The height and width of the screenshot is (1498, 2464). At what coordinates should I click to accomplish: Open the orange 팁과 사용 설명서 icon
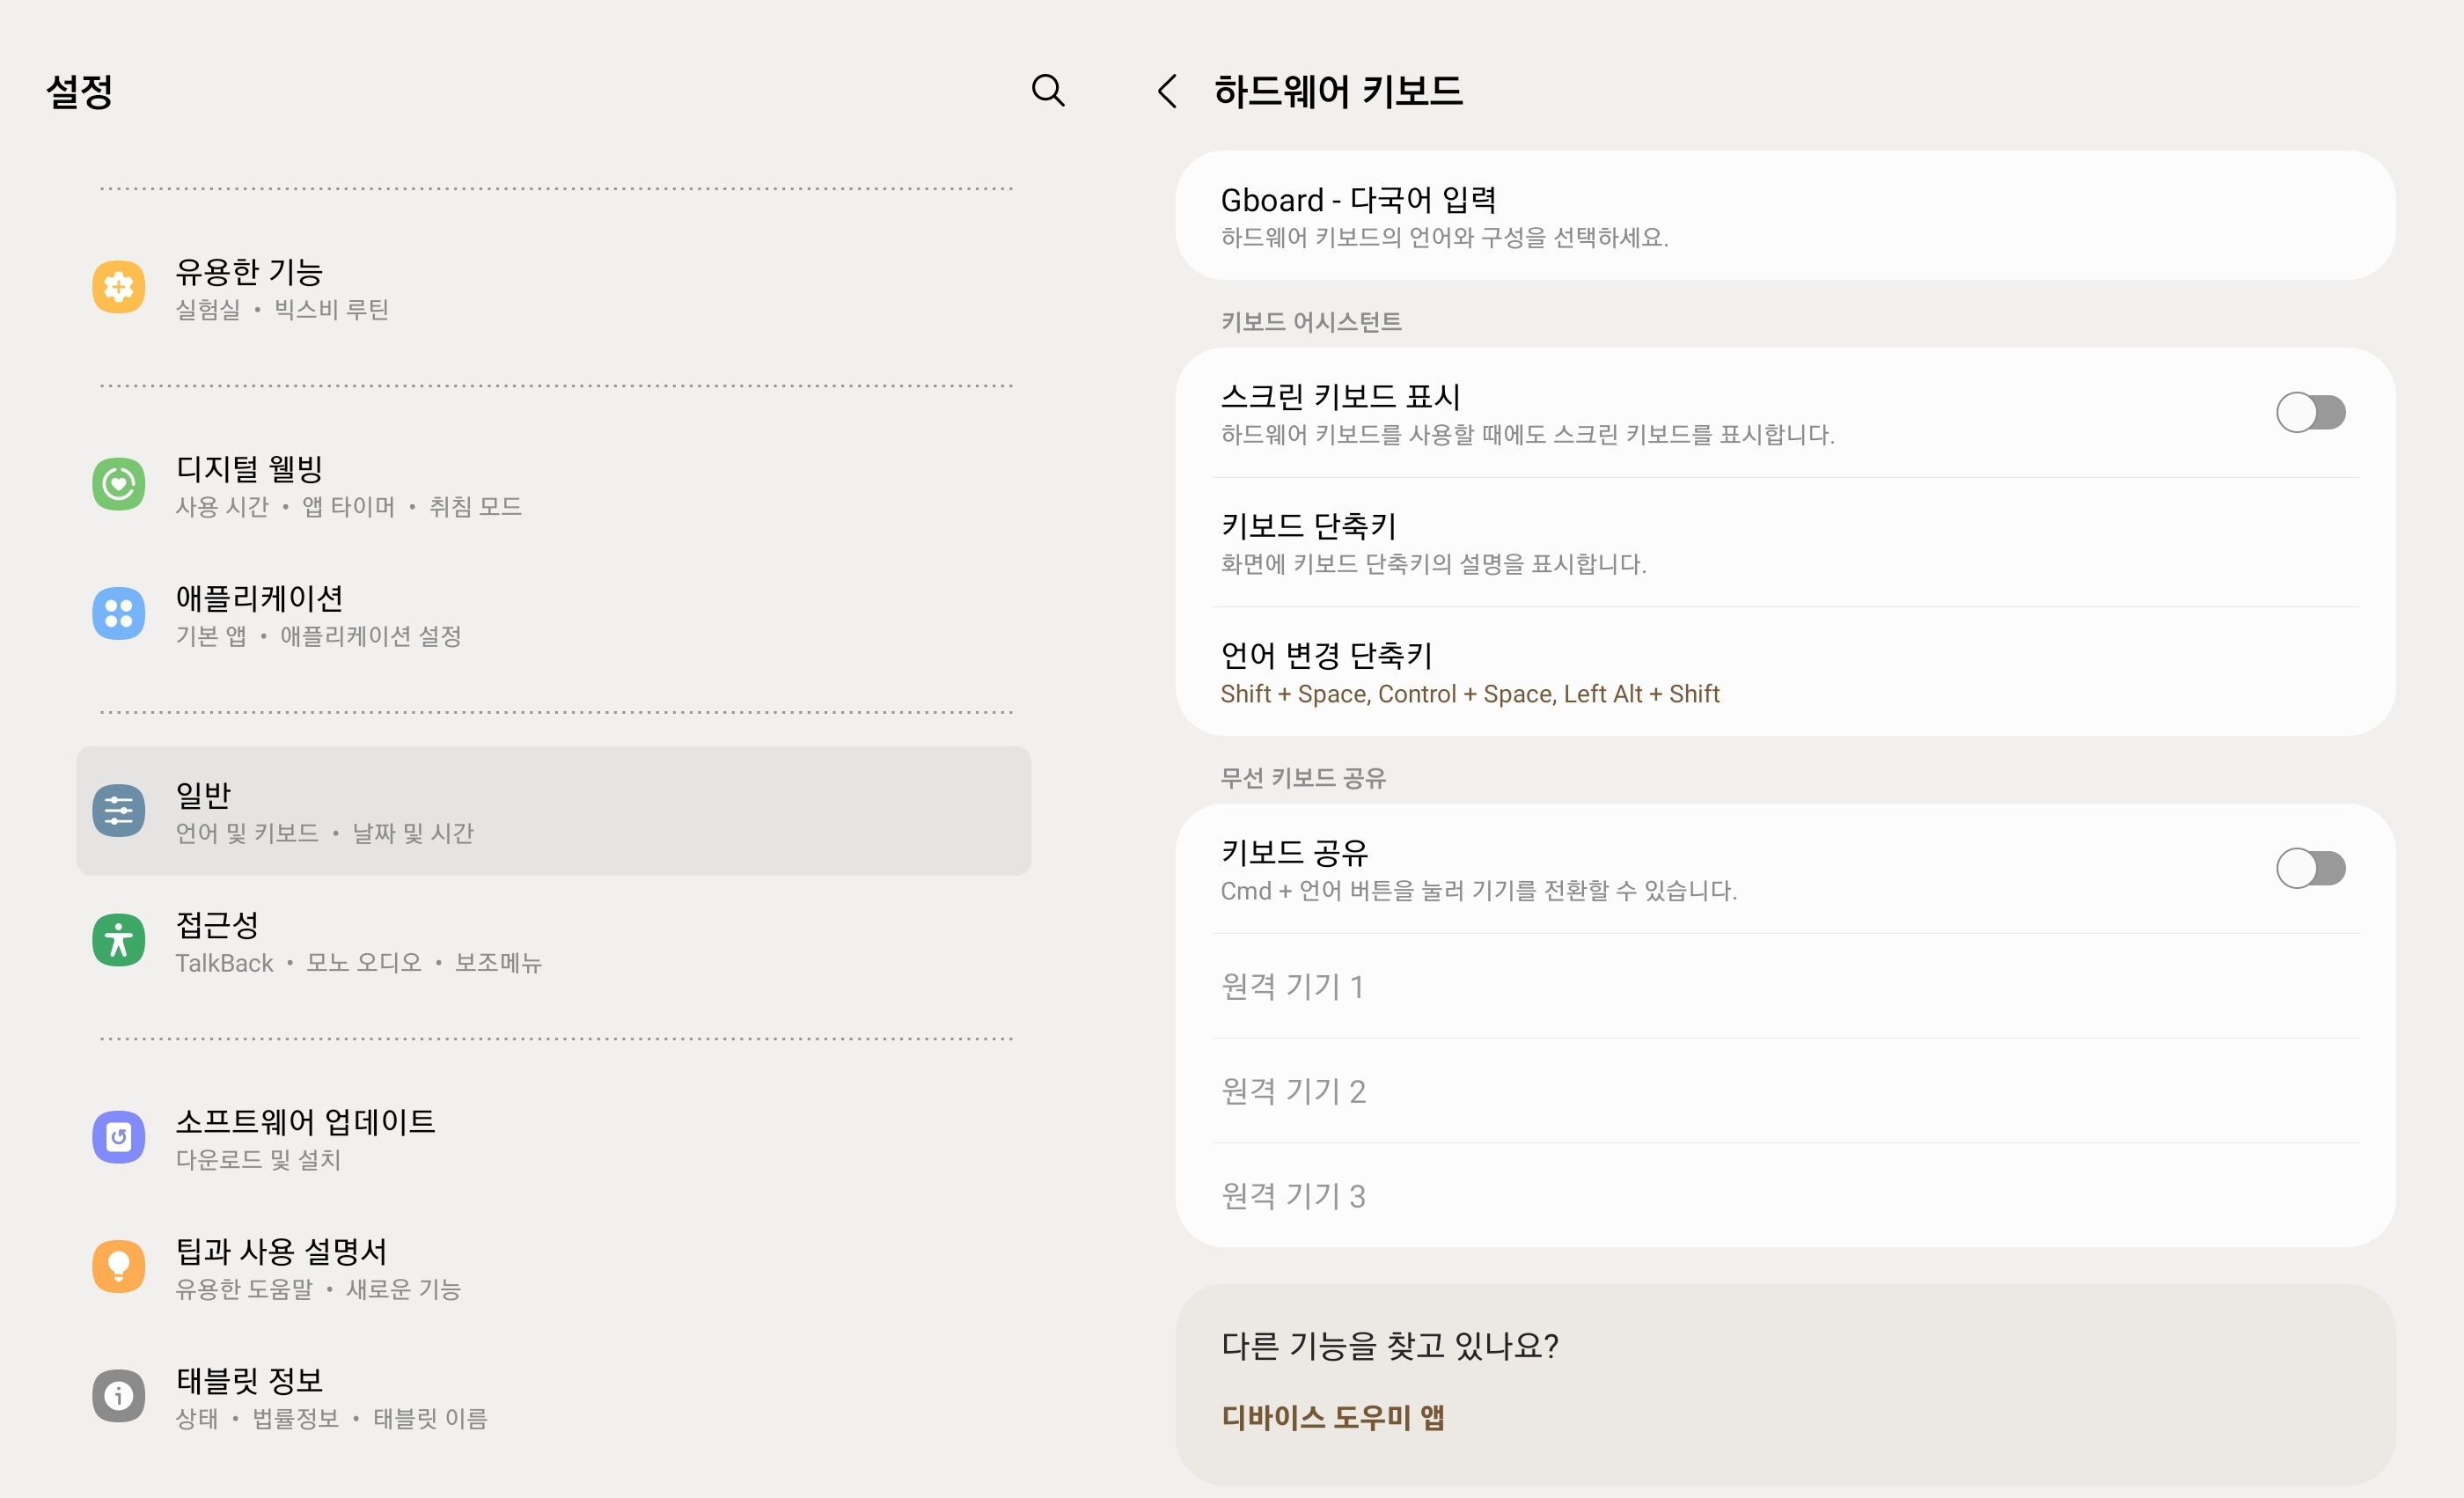[x=118, y=1267]
